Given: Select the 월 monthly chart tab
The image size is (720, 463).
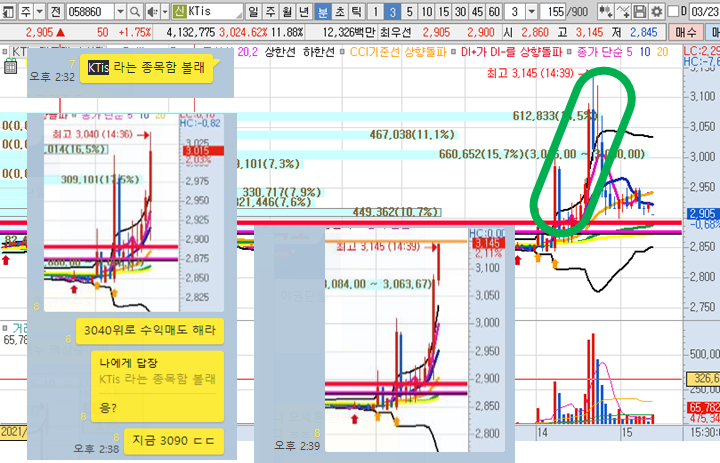Looking at the screenshot, I should [x=287, y=11].
